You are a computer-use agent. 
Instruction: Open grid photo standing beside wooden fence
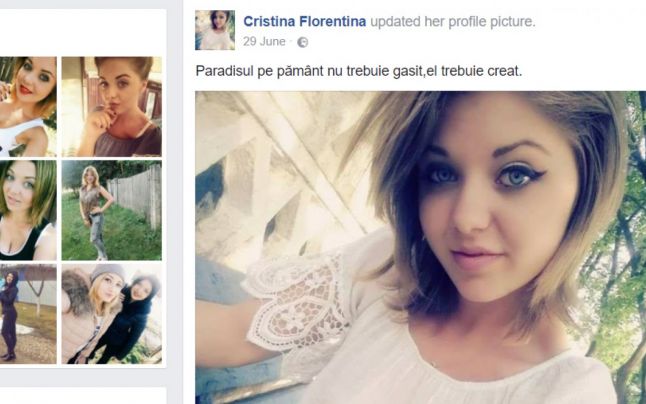click(112, 210)
